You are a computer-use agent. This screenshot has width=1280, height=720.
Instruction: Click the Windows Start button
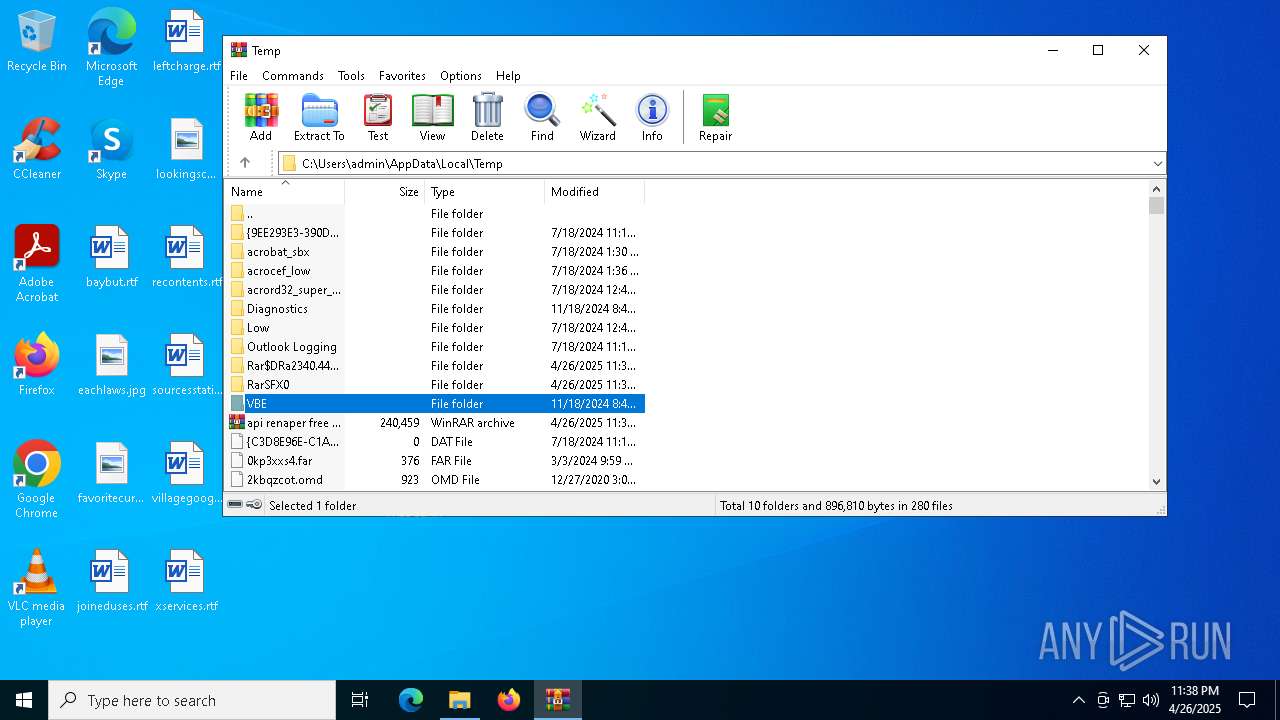pos(24,700)
